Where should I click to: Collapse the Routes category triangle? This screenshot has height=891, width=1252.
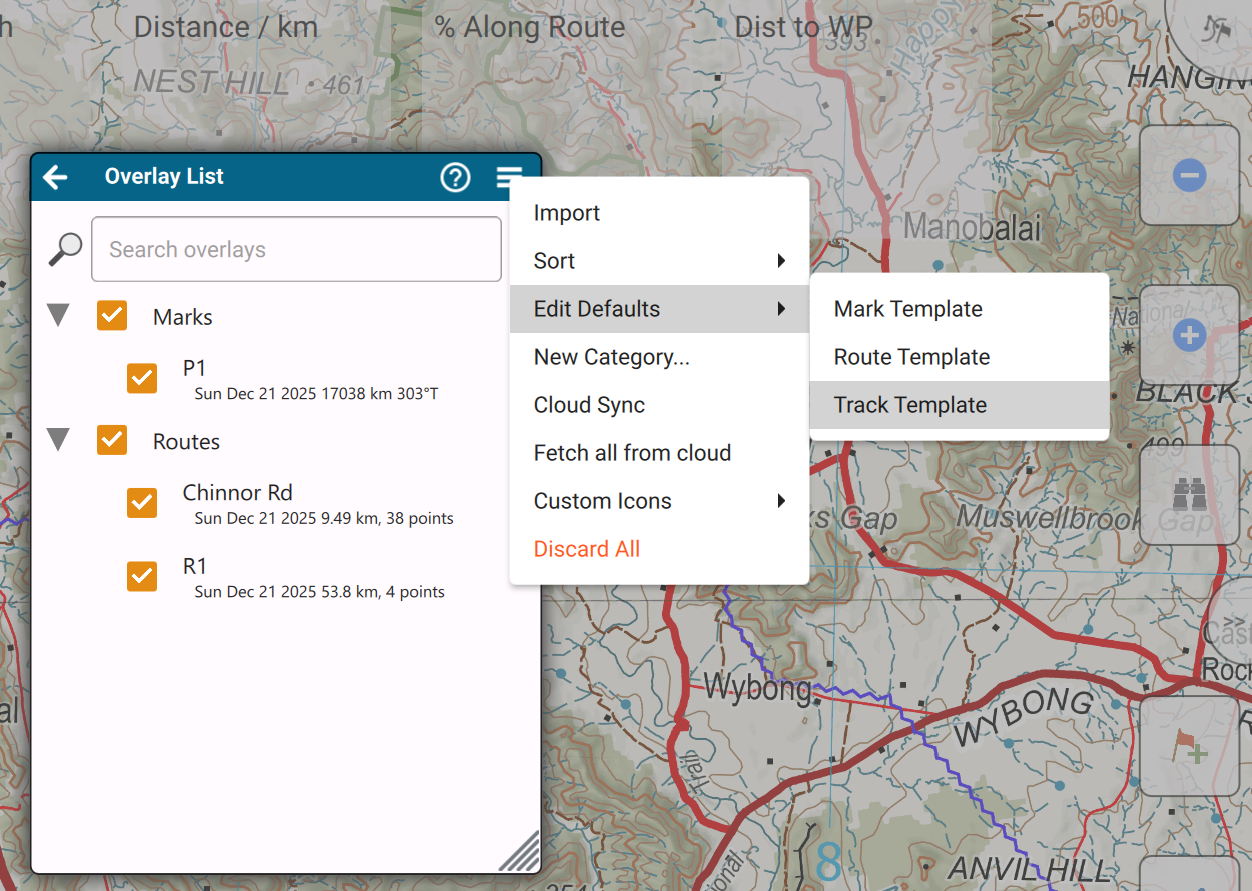[x=59, y=440]
